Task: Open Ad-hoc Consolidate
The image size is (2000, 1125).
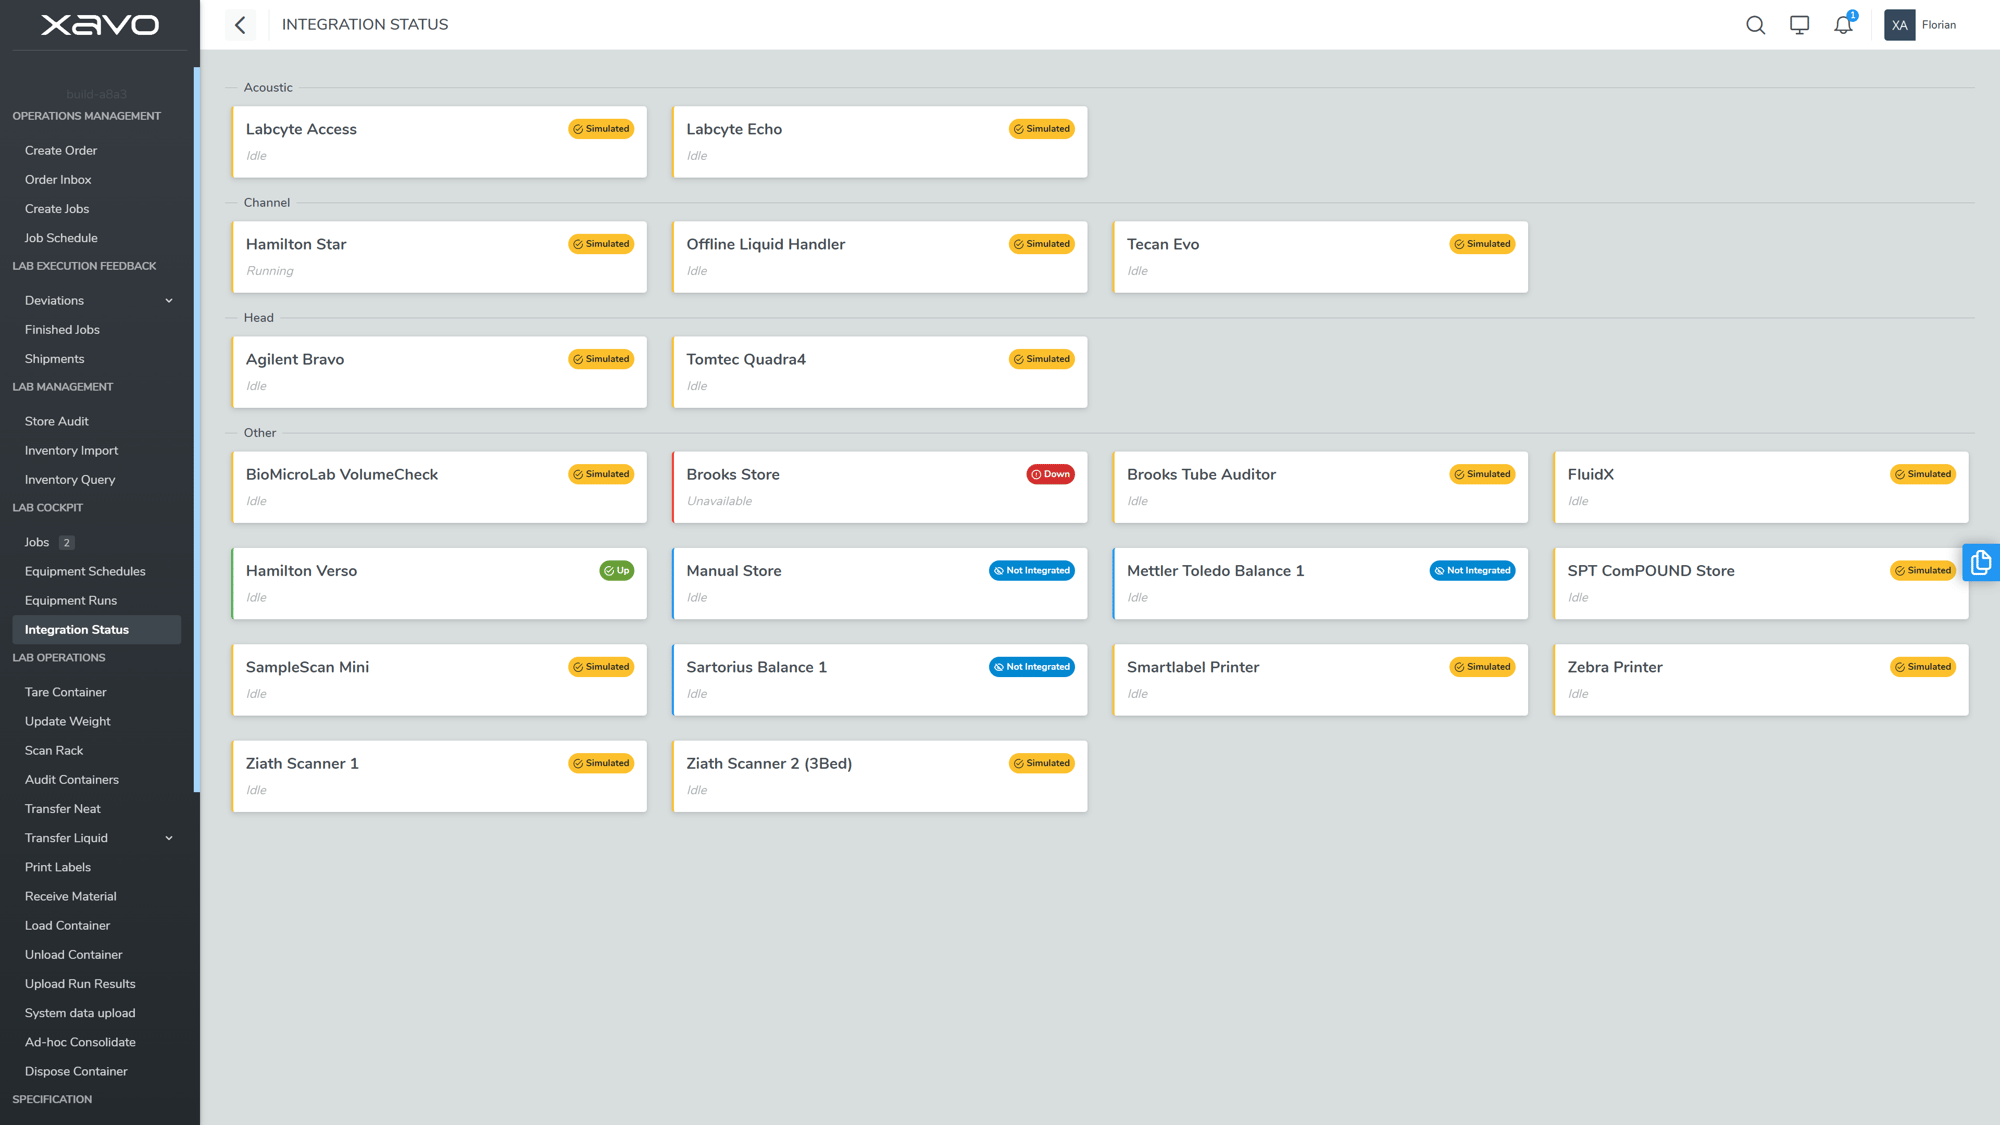Action: point(80,1042)
